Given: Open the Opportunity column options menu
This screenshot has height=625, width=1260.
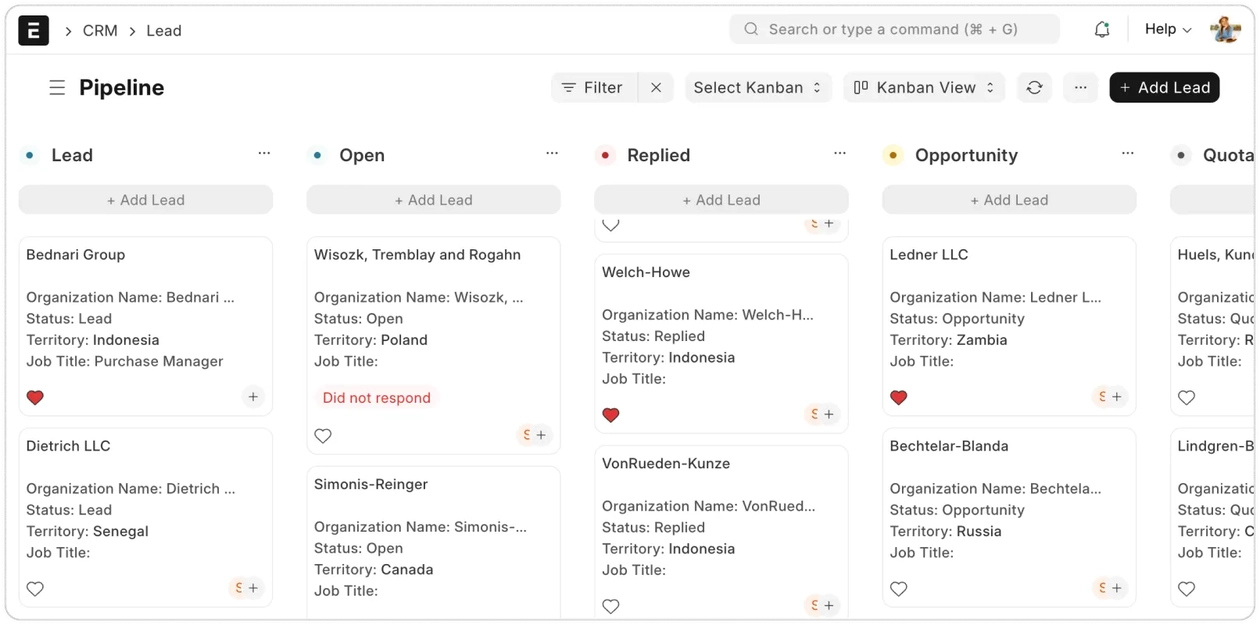Looking at the screenshot, I should click(x=1127, y=154).
